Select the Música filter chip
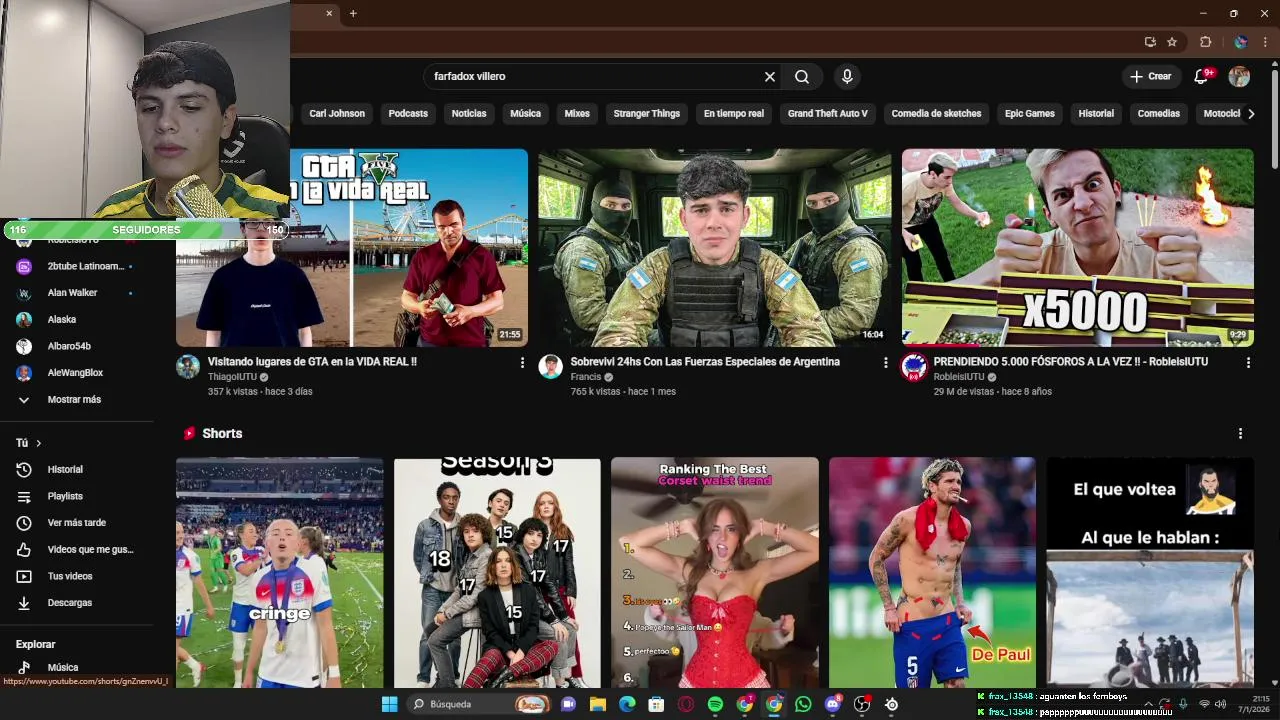The height and width of the screenshot is (720, 1280). (525, 114)
